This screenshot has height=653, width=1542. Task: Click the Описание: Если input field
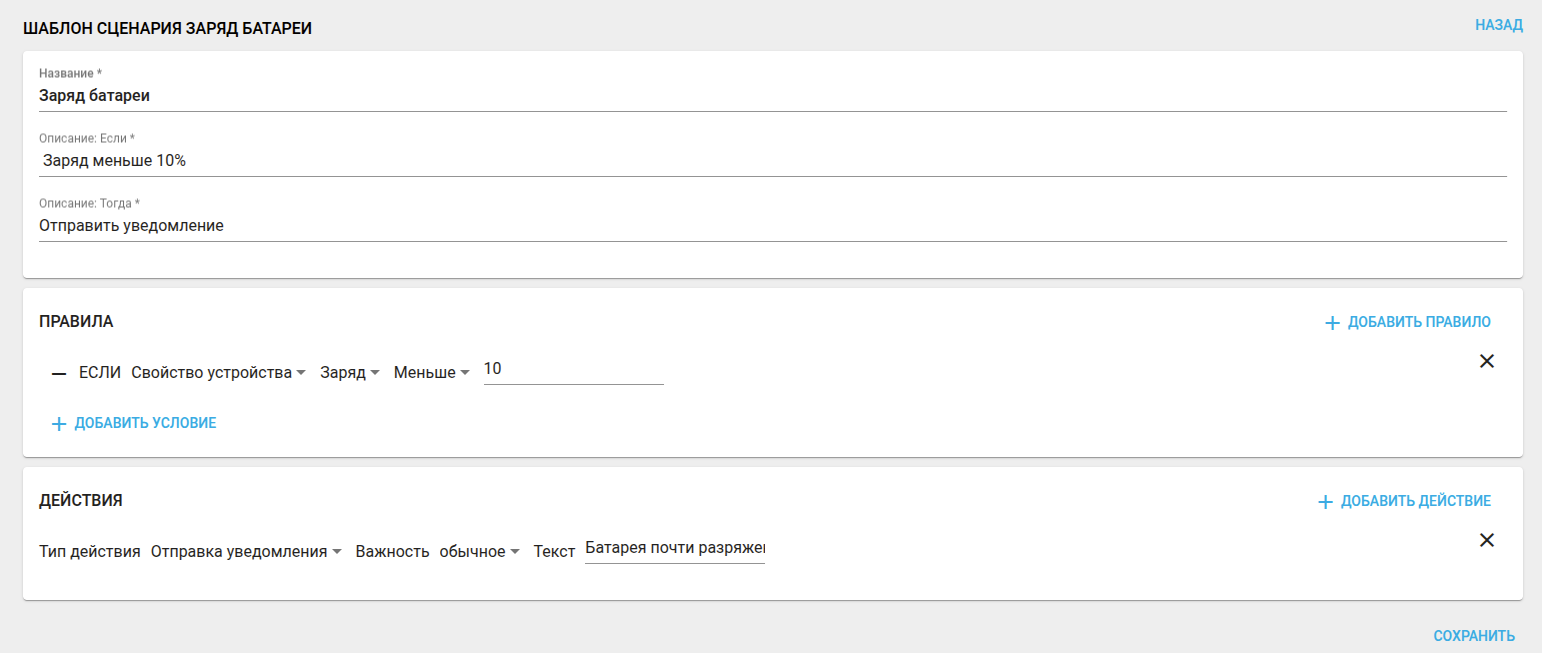point(772,161)
